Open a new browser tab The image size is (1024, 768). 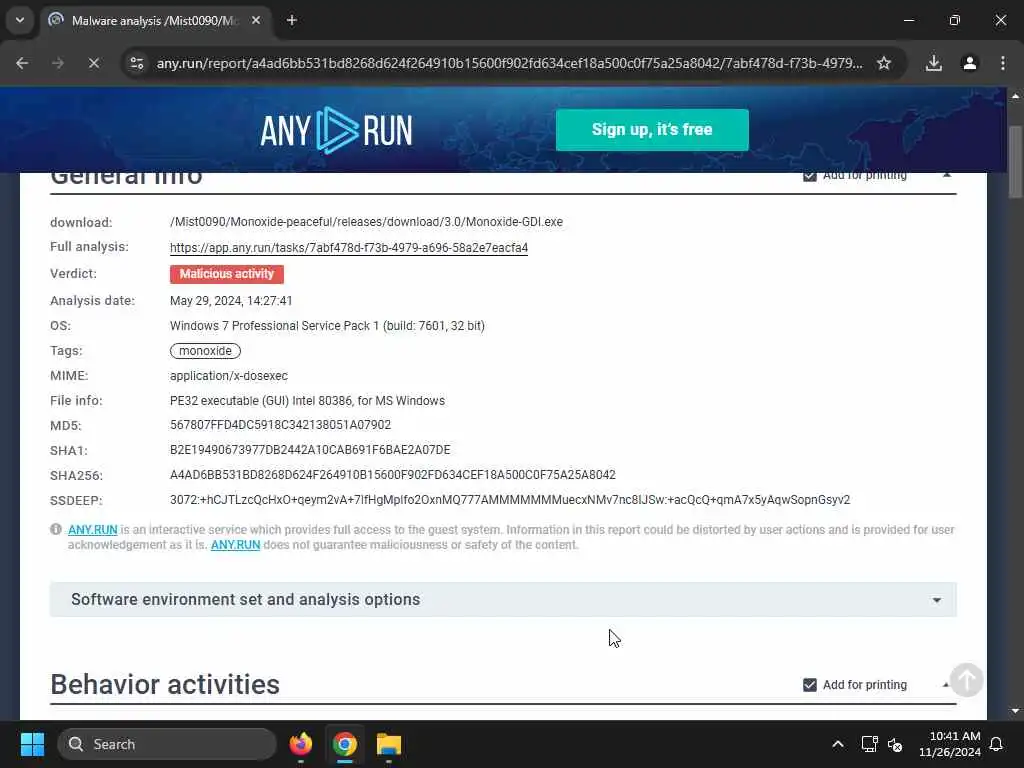[x=292, y=20]
